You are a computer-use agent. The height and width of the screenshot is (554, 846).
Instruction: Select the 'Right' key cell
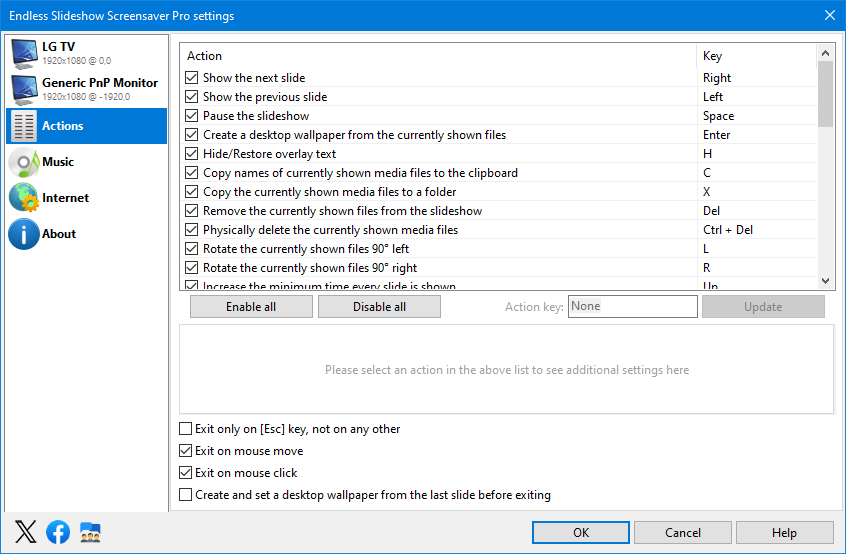[x=757, y=78]
